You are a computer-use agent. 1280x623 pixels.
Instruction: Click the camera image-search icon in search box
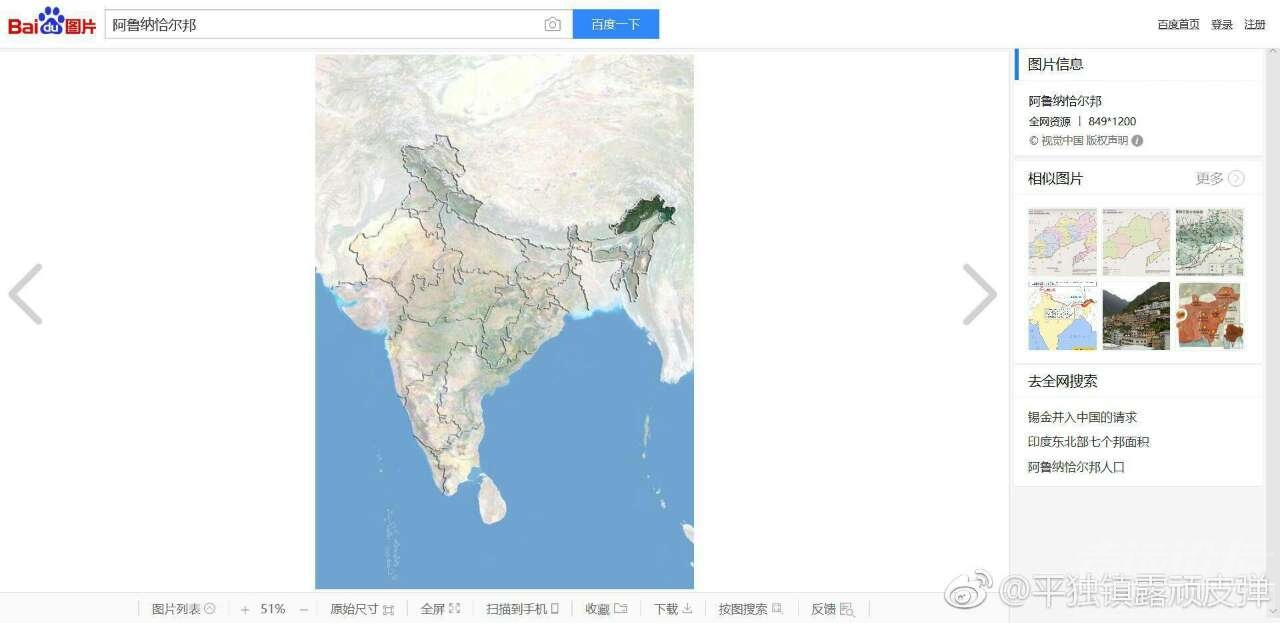(x=552, y=25)
